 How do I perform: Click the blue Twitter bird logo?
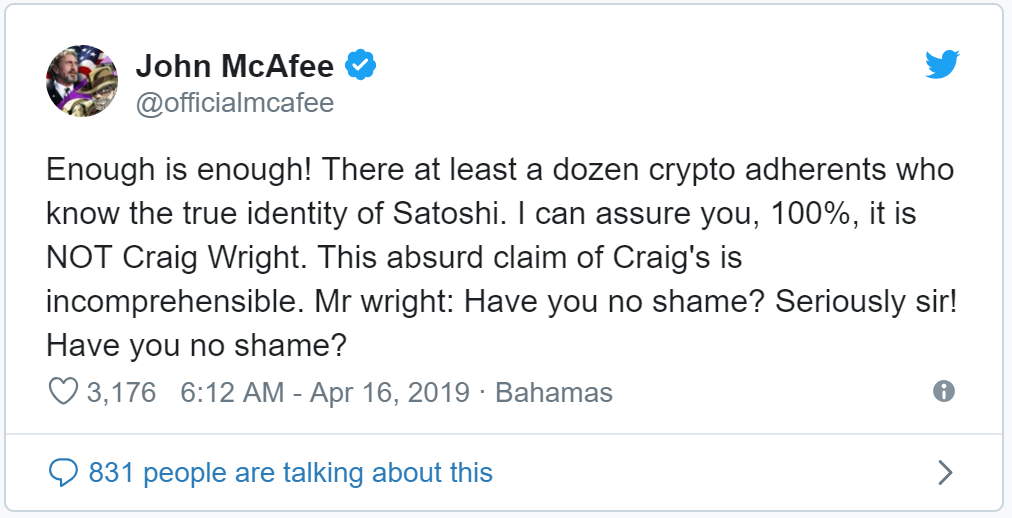coord(942,66)
